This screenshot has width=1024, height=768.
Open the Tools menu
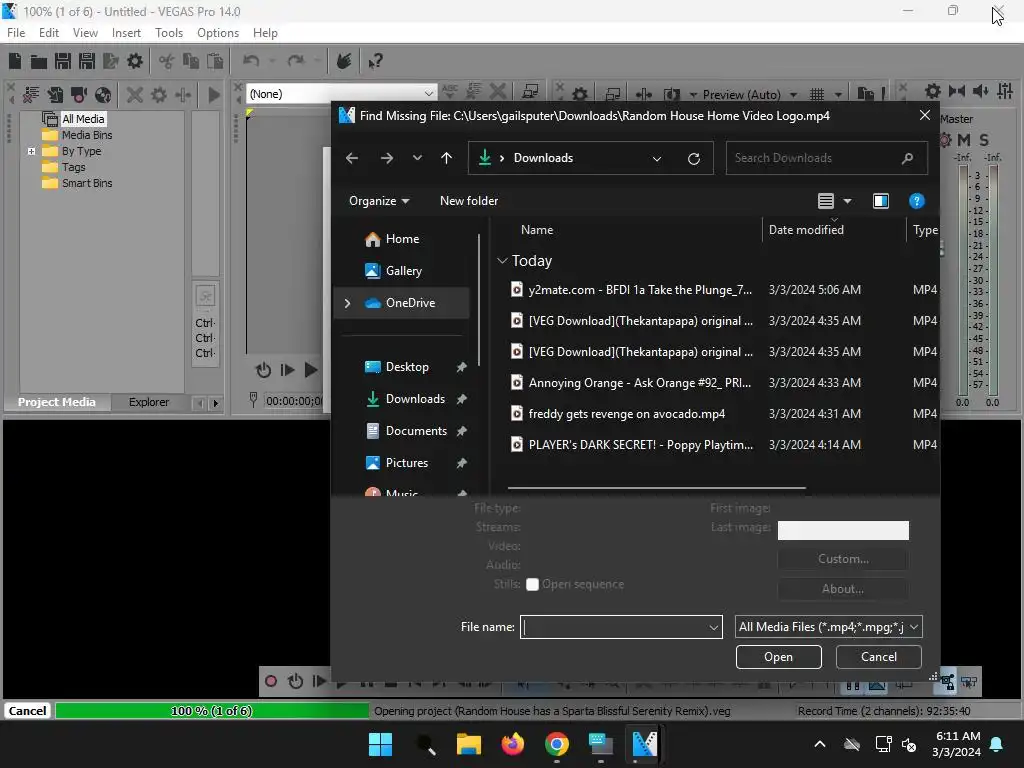(168, 33)
